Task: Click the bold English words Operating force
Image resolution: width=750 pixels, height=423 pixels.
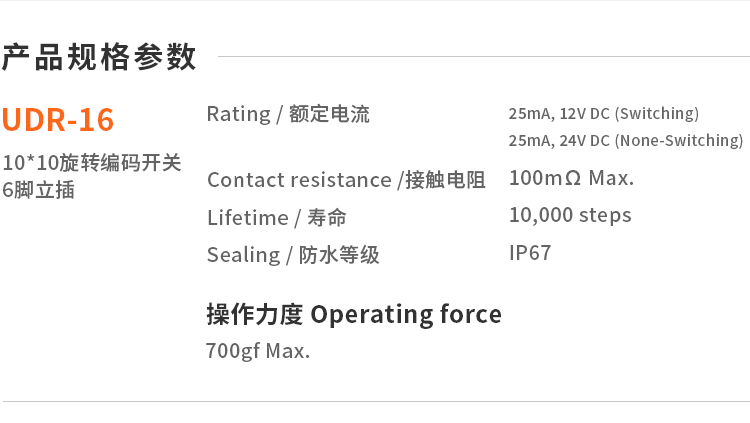Action: click(x=406, y=314)
